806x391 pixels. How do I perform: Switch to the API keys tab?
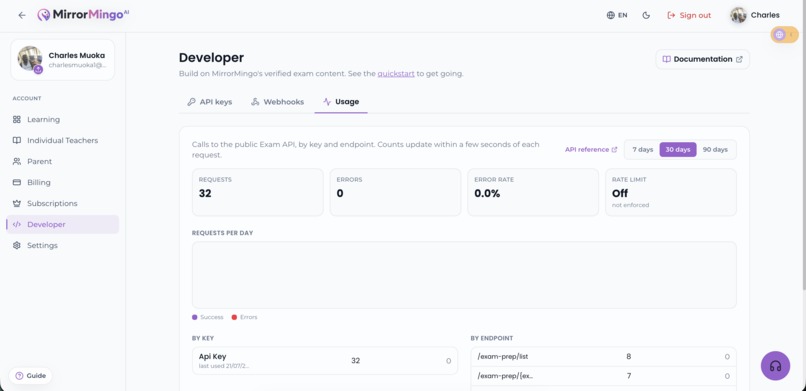[x=209, y=102]
